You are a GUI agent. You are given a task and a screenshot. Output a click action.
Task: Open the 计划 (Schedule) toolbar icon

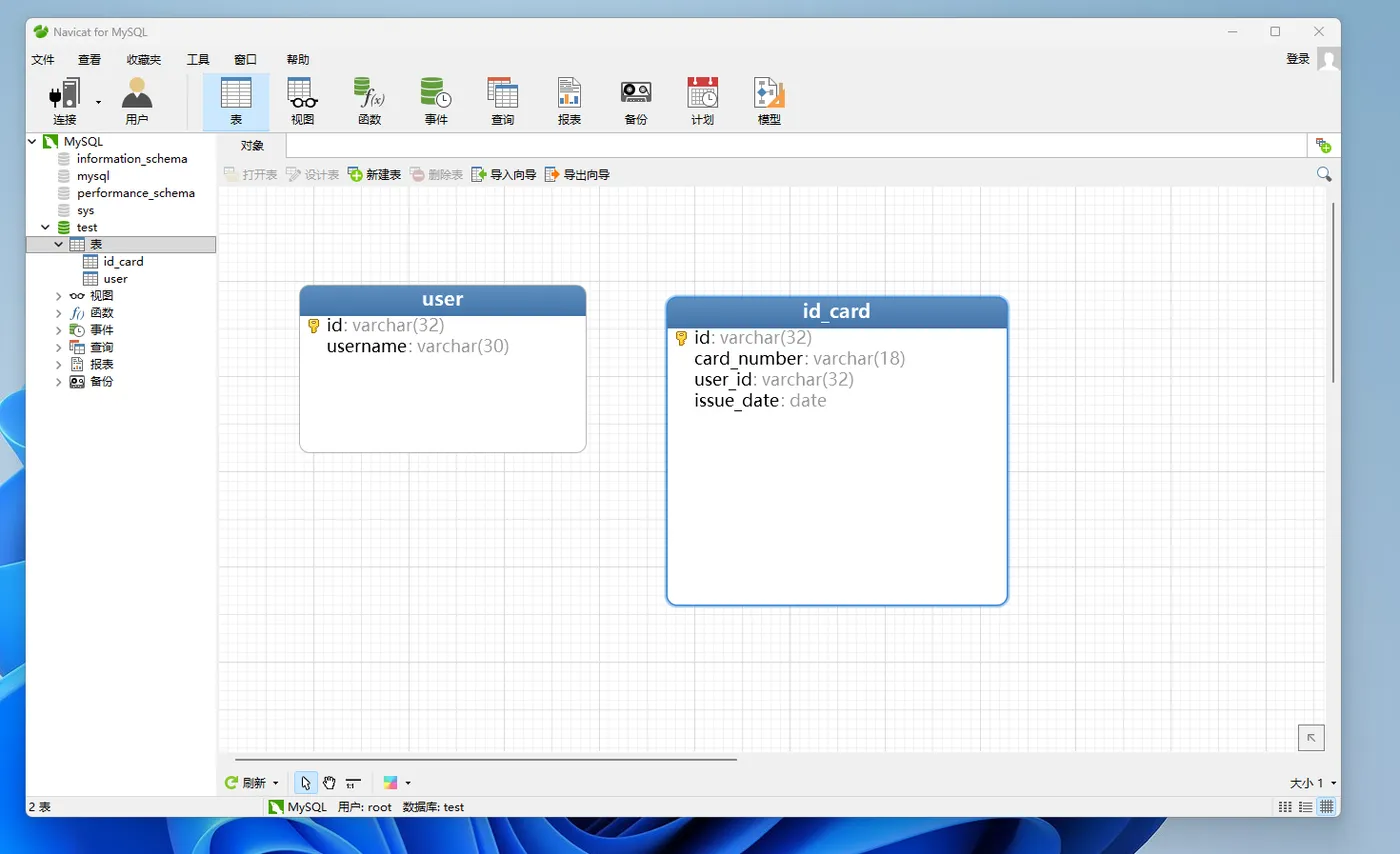pos(702,102)
